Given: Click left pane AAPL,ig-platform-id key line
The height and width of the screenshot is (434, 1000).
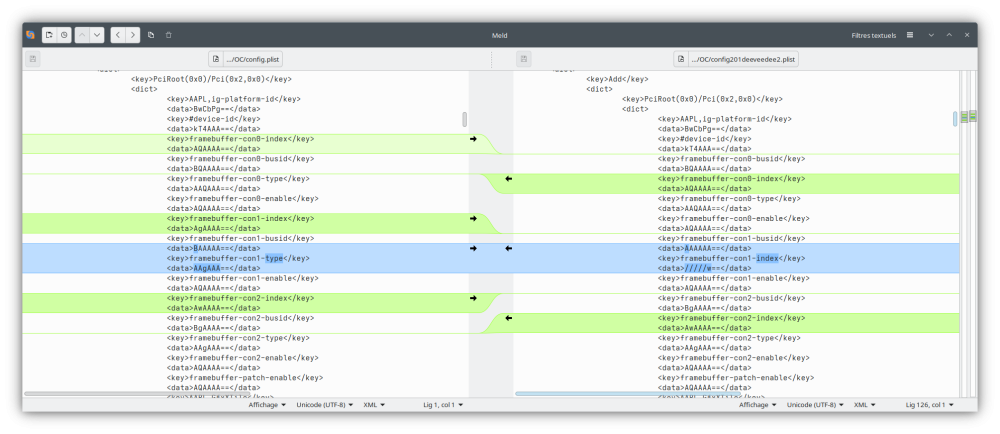Looking at the screenshot, I should coord(233,99).
